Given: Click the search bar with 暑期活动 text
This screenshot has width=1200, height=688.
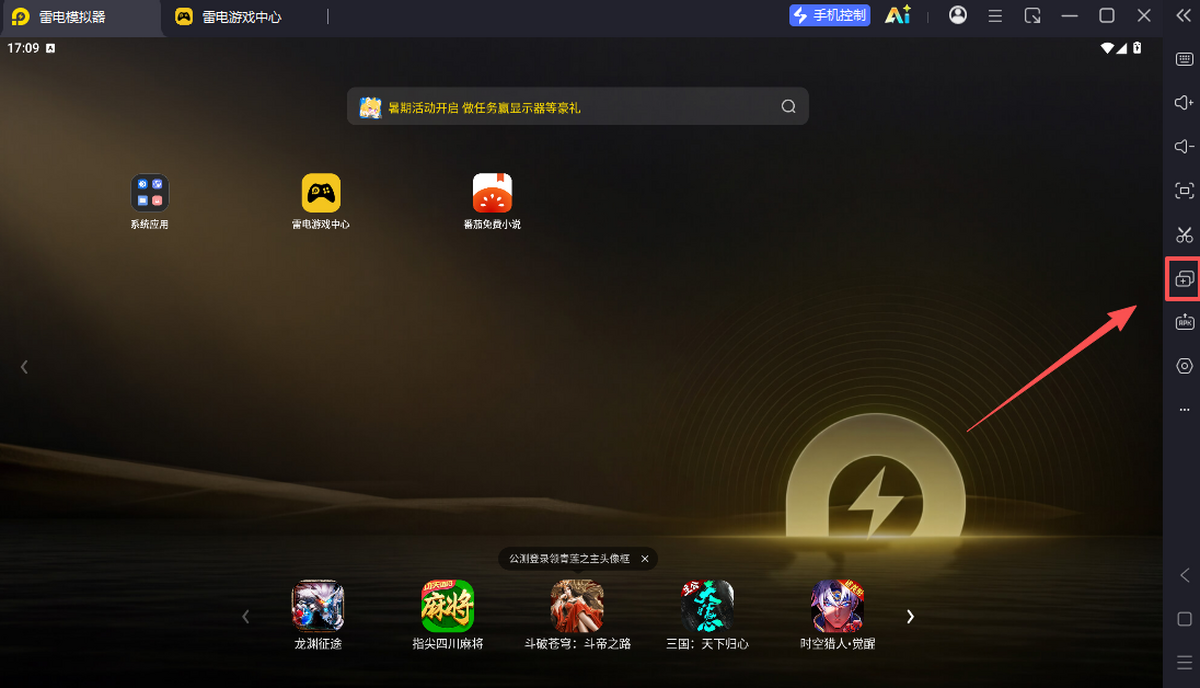Looking at the screenshot, I should pyautogui.click(x=578, y=106).
